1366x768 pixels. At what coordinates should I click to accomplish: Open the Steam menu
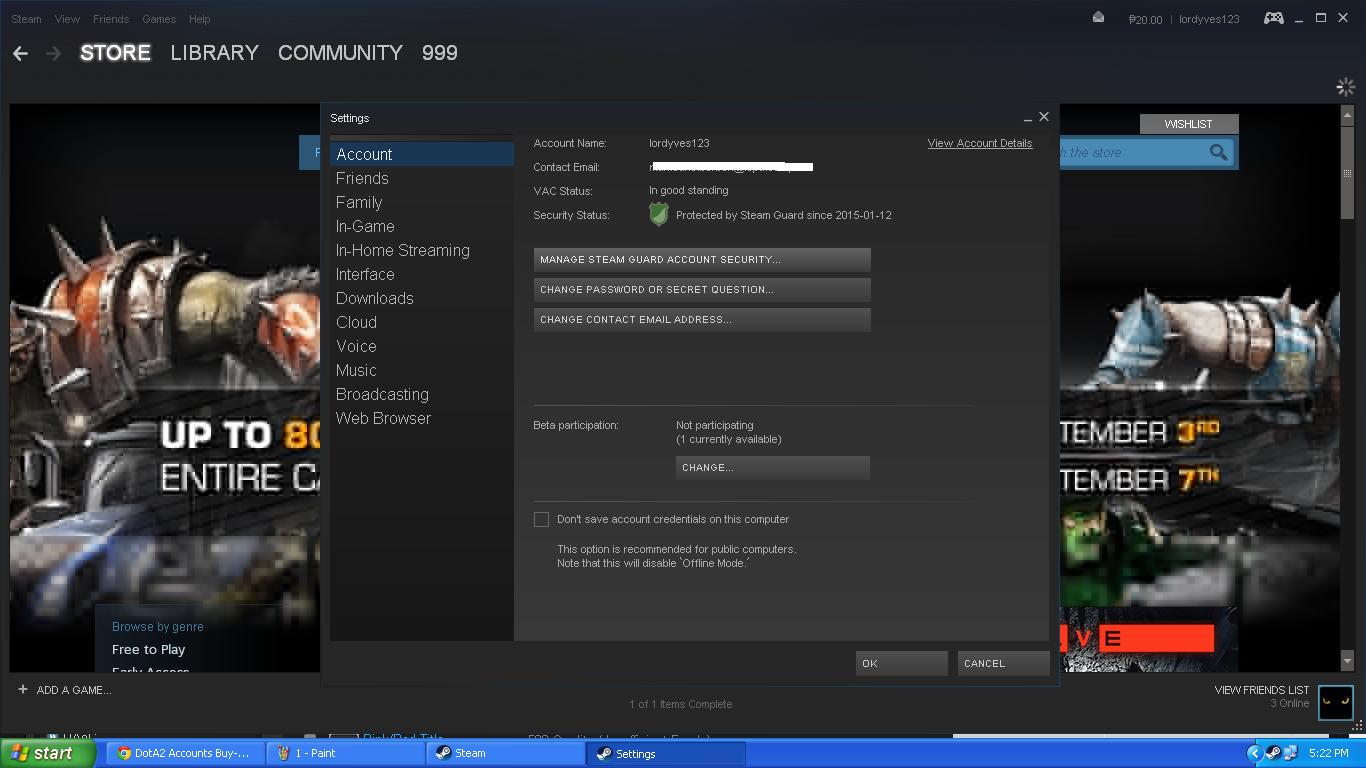click(26, 19)
